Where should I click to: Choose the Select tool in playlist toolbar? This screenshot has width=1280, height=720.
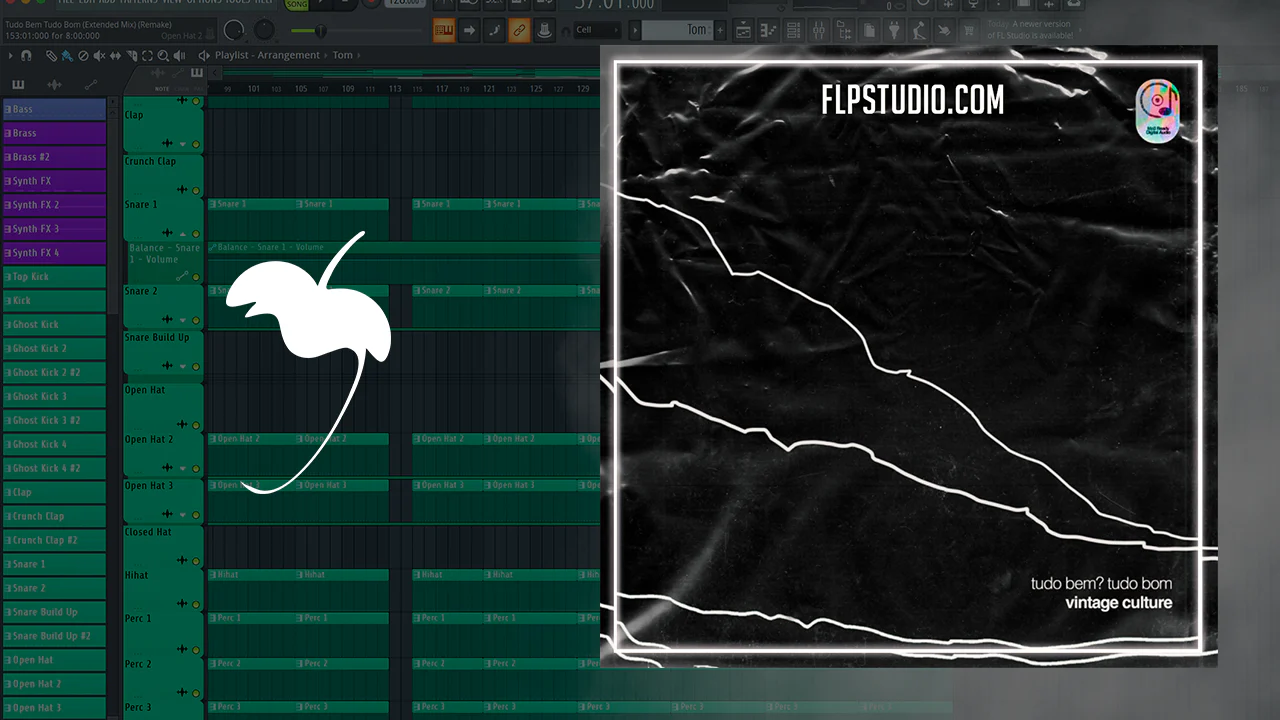coord(147,56)
